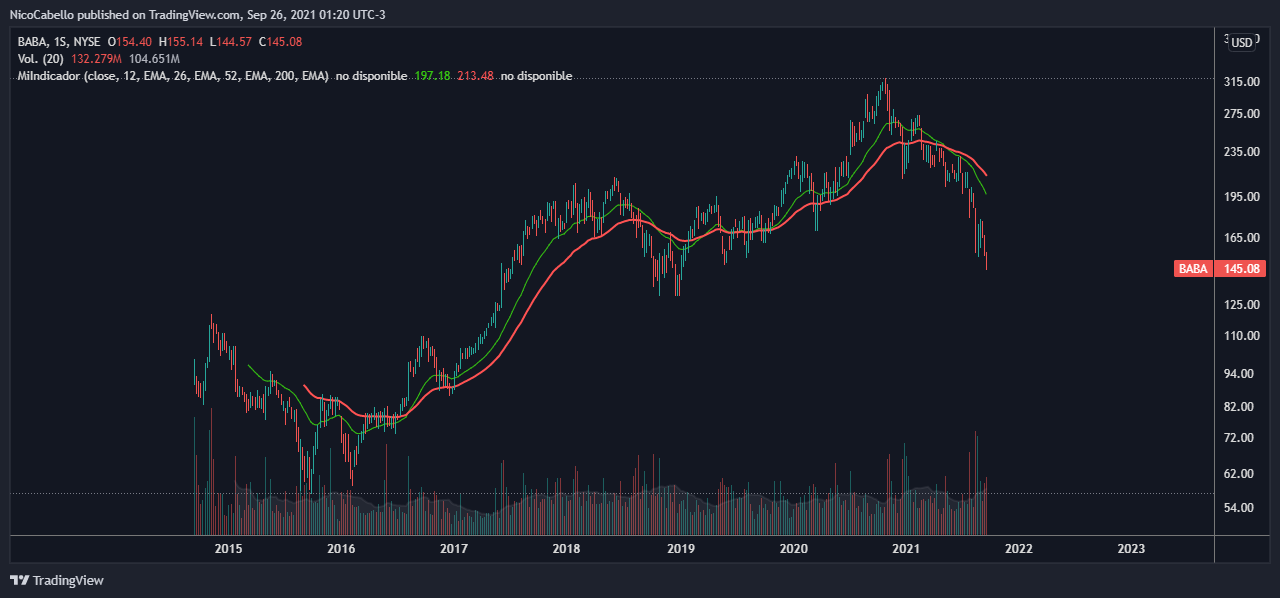The image size is (1280, 598).
Task: Click the 82.00 price axis label
Action: pos(1241,407)
